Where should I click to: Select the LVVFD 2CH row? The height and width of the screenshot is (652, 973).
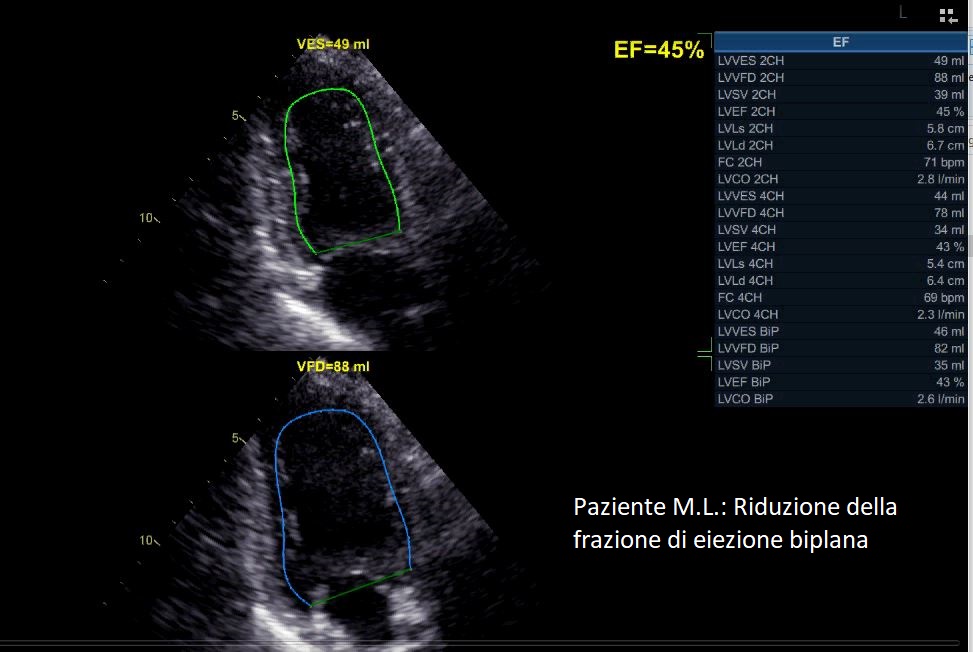point(840,78)
